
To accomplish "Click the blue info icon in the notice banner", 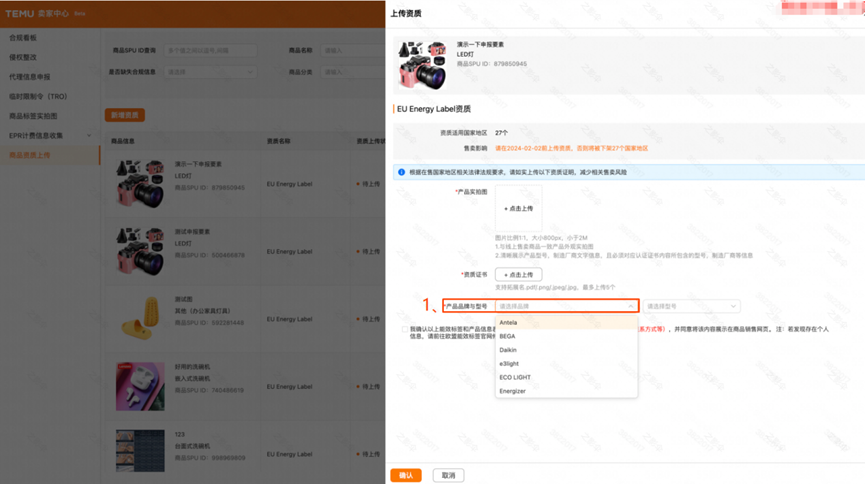I will (402, 172).
